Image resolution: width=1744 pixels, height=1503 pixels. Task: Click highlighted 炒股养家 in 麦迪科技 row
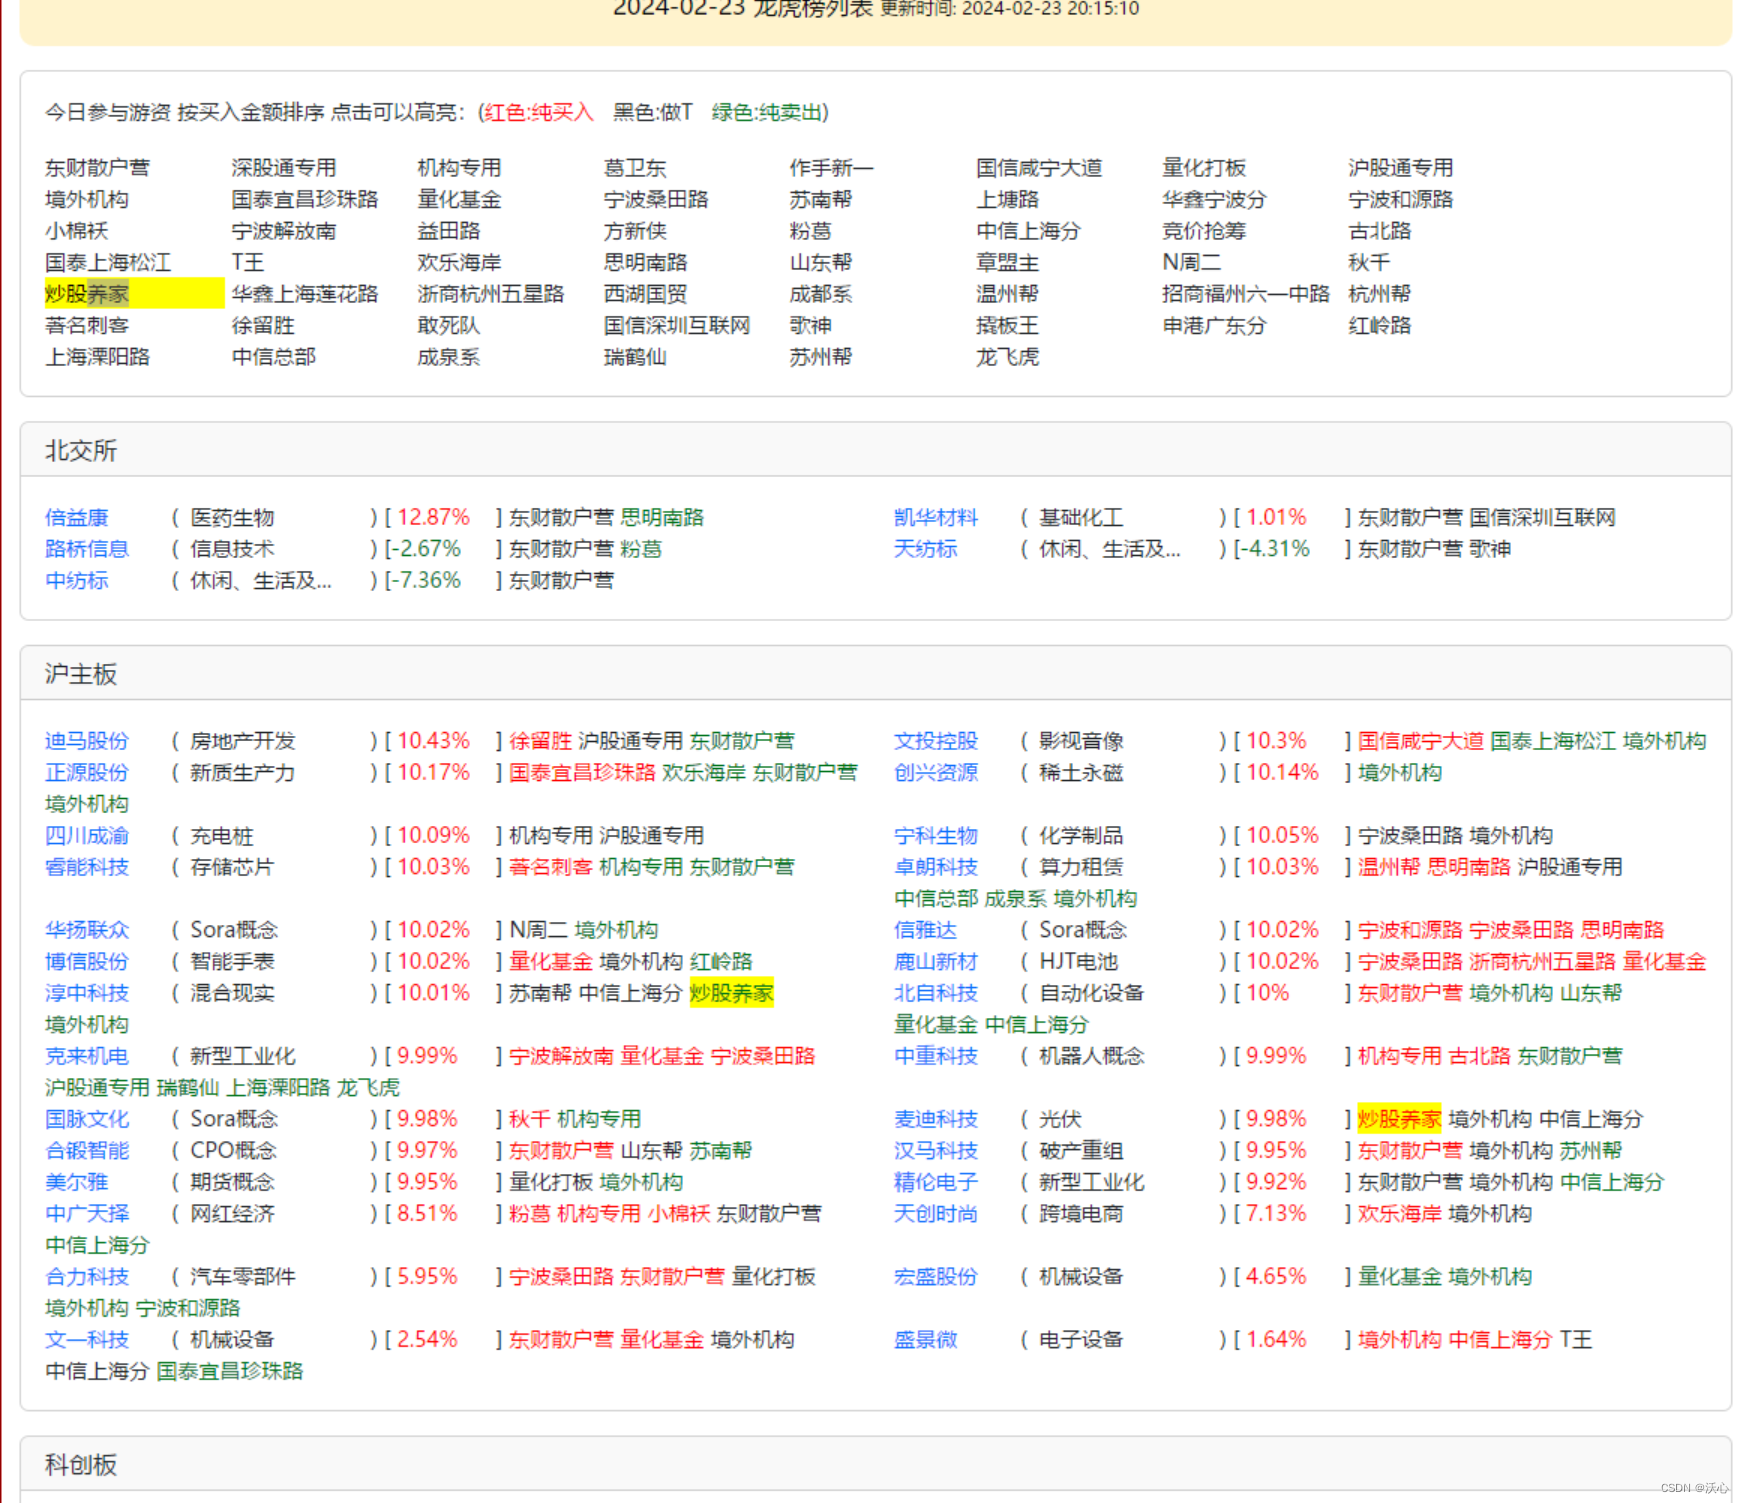click(1400, 1119)
